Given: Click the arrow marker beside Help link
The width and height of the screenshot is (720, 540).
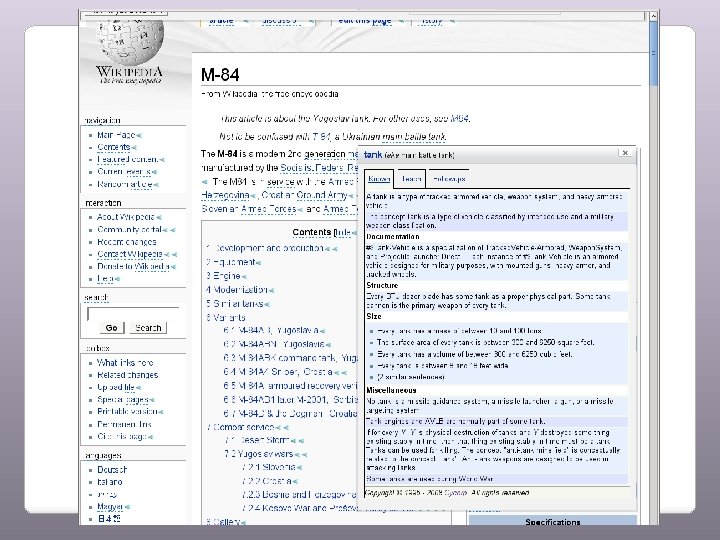Looking at the screenshot, I should (118, 279).
